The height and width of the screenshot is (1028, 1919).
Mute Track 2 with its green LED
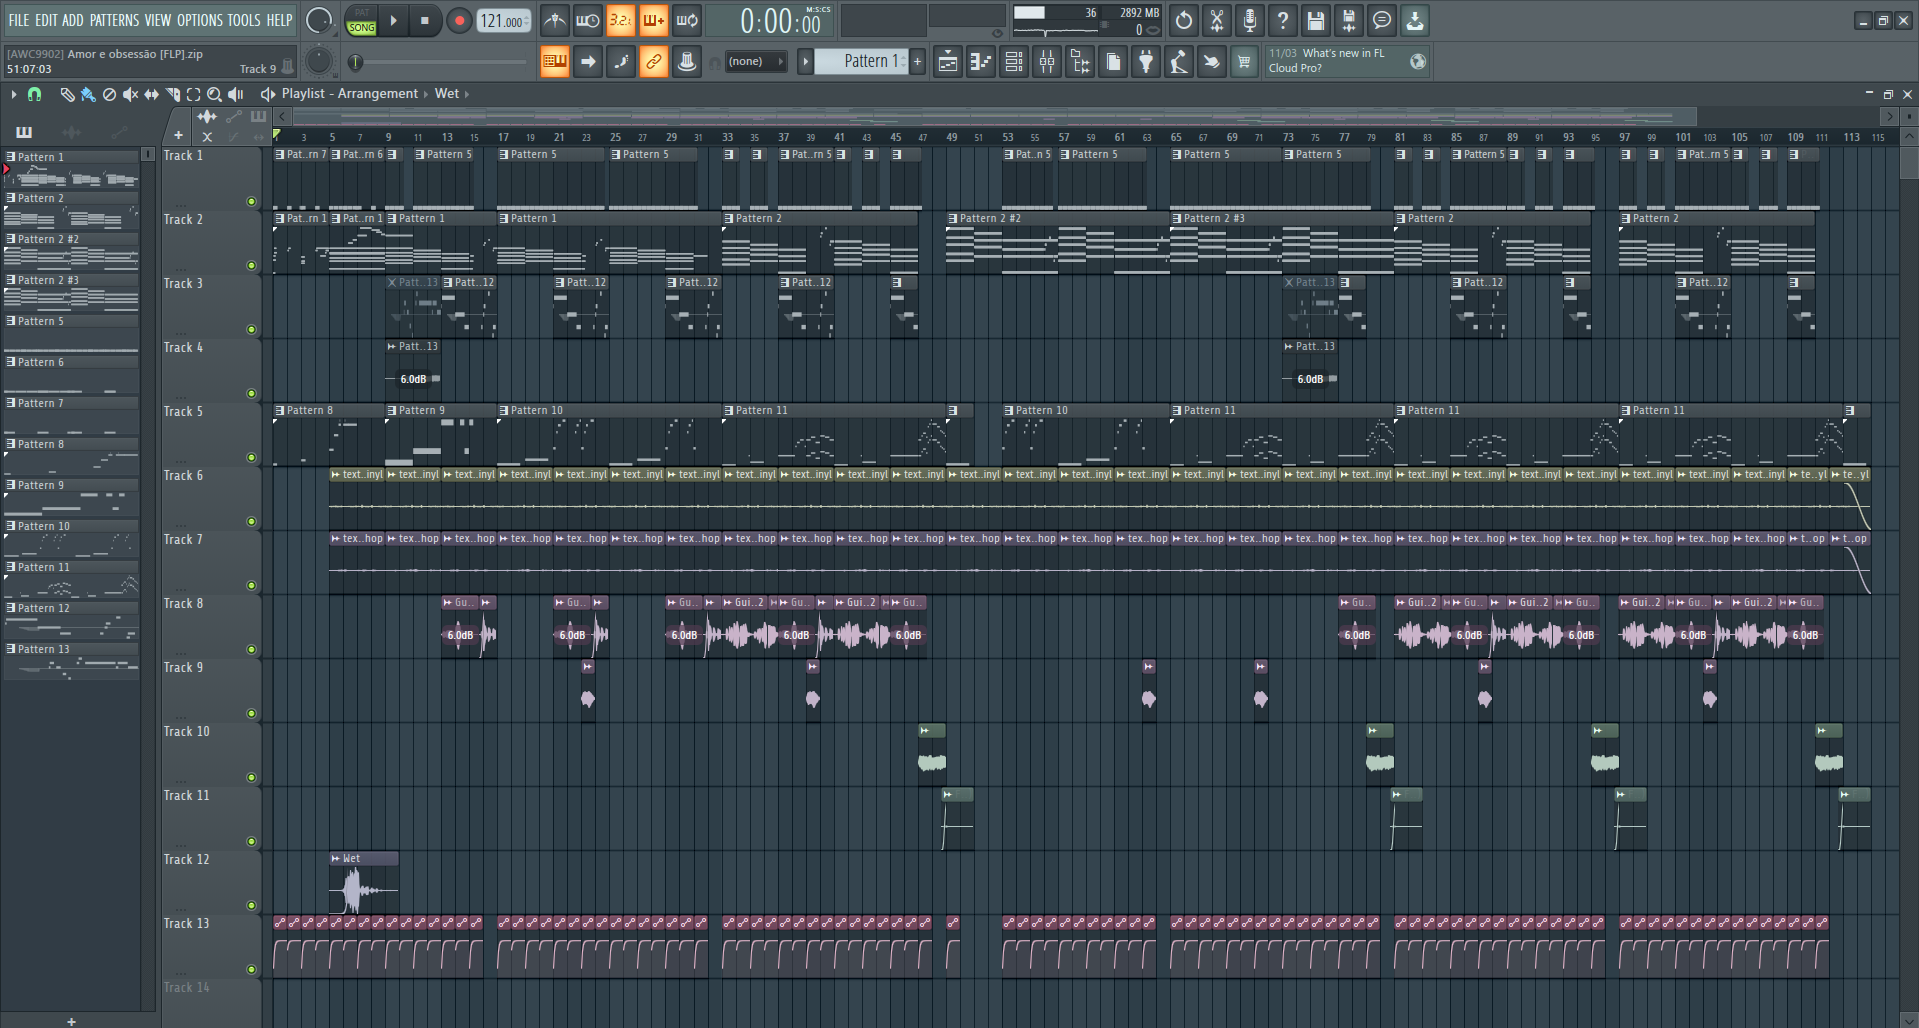click(x=251, y=266)
